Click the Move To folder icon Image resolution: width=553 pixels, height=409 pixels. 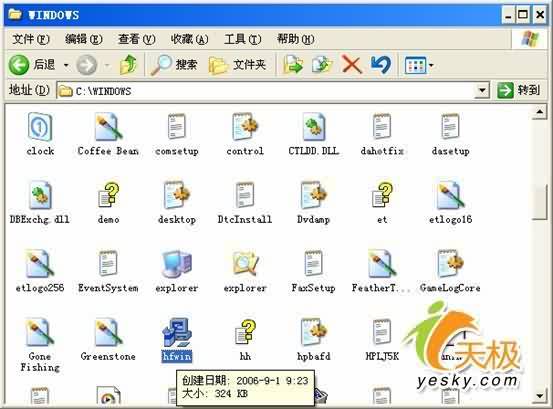click(x=293, y=65)
